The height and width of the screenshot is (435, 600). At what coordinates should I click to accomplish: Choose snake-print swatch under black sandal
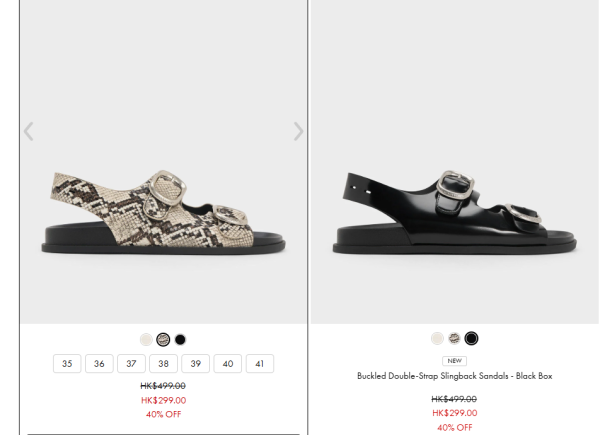(x=454, y=339)
